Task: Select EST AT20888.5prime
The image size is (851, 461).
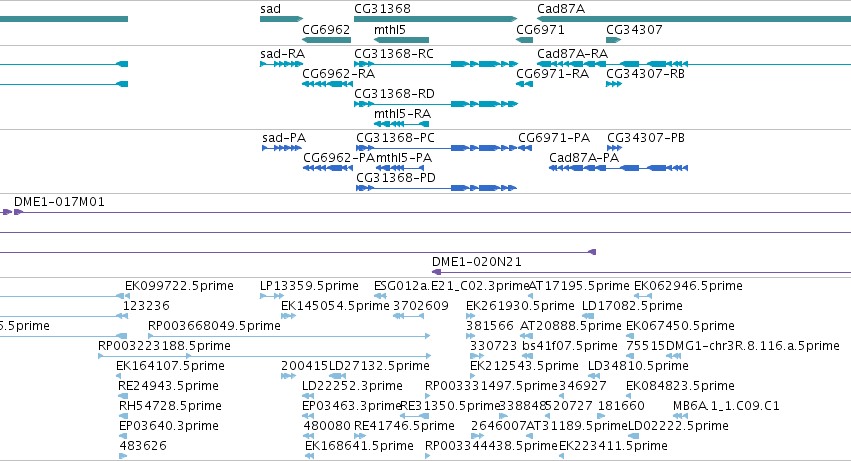Action: point(570,326)
